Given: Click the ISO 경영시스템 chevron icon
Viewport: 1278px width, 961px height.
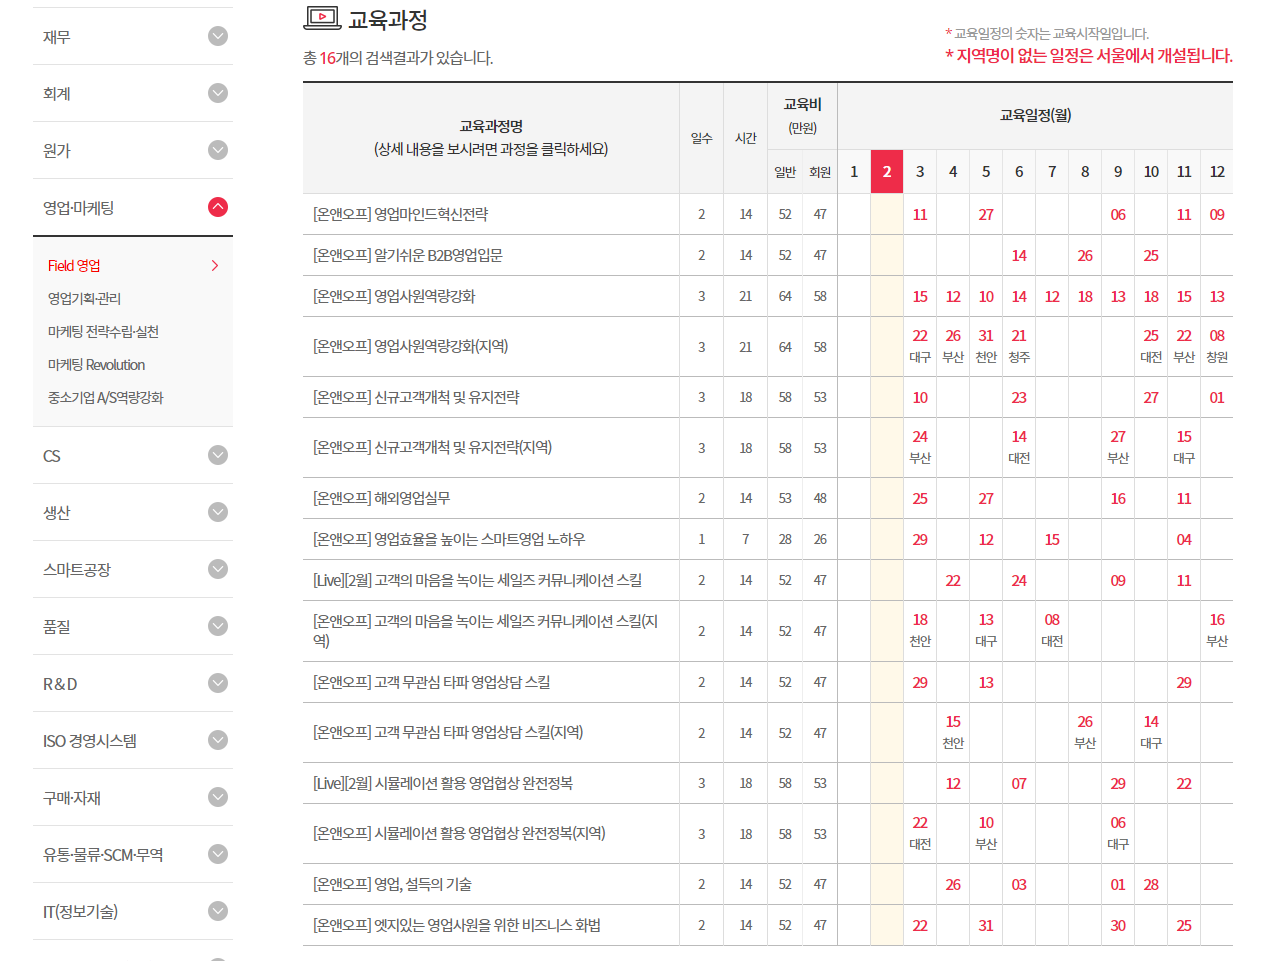Looking at the screenshot, I should coord(218,740).
